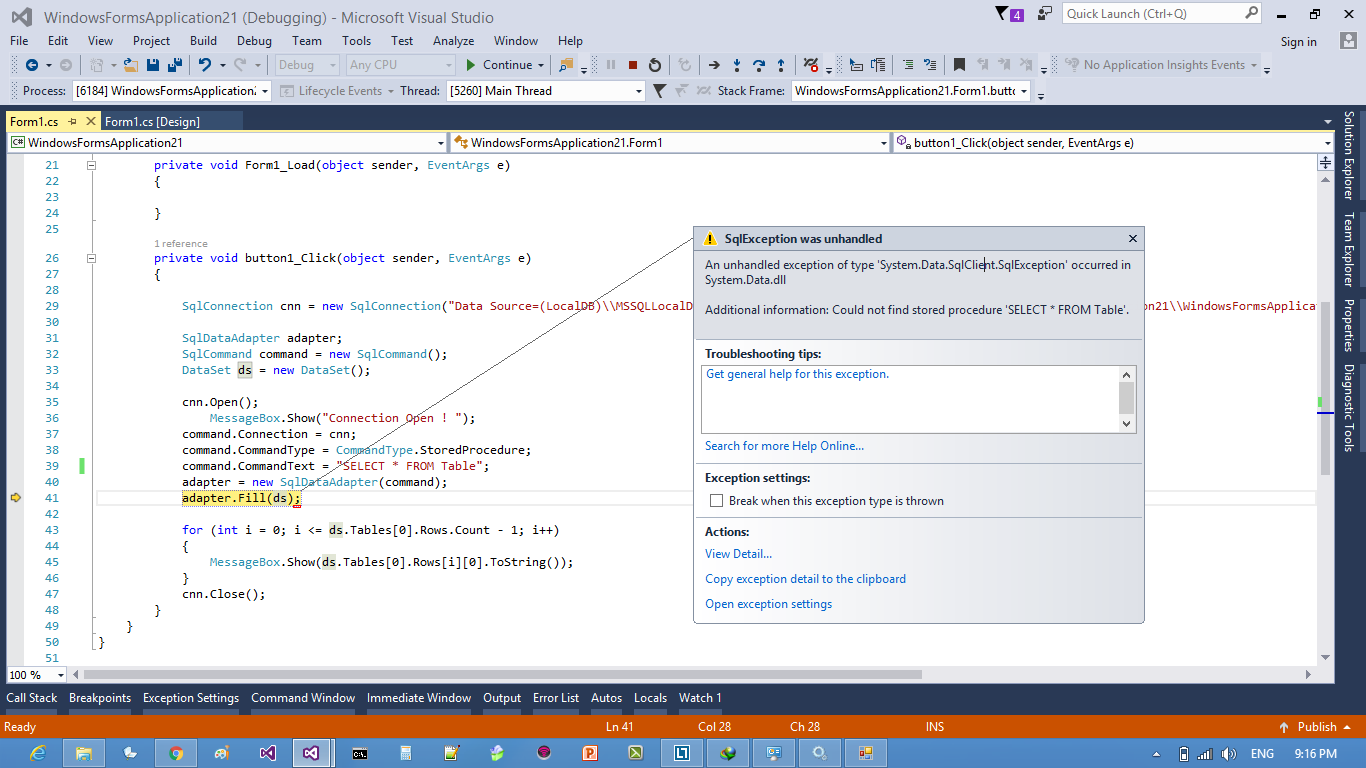Image resolution: width=1366 pixels, height=768 pixels.
Task: Close the SqlException dialog with X
Action: (x=1133, y=239)
